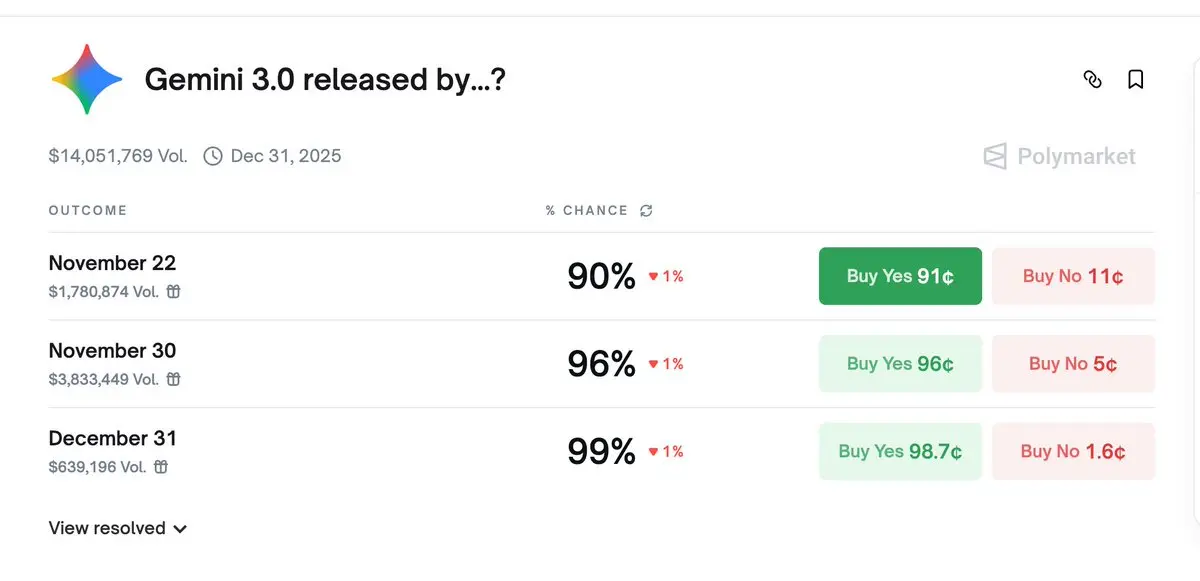Open the November 30 outcome row
Image resolution: width=1200 pixels, height=581 pixels.
pos(112,351)
